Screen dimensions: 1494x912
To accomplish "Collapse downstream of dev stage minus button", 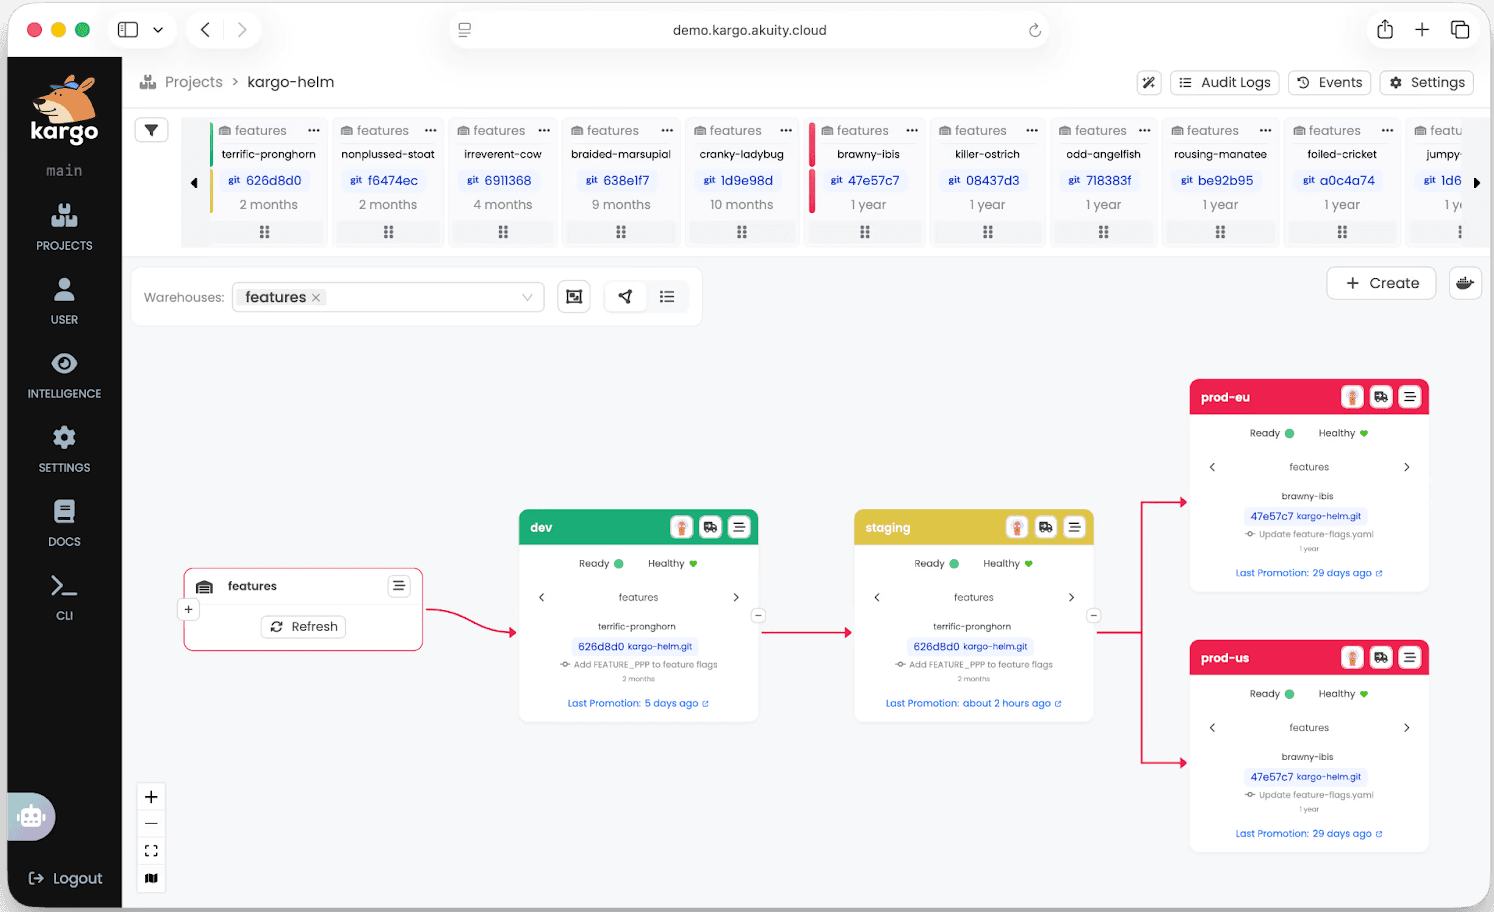I will tap(759, 616).
